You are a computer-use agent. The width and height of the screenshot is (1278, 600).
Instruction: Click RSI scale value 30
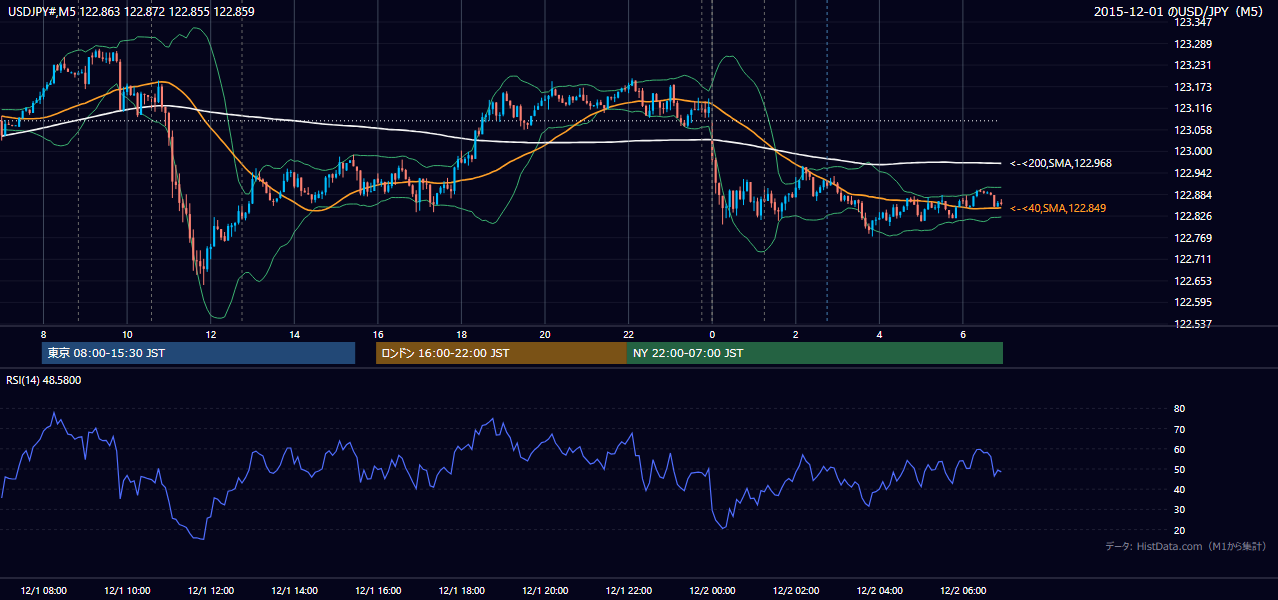tap(1179, 509)
